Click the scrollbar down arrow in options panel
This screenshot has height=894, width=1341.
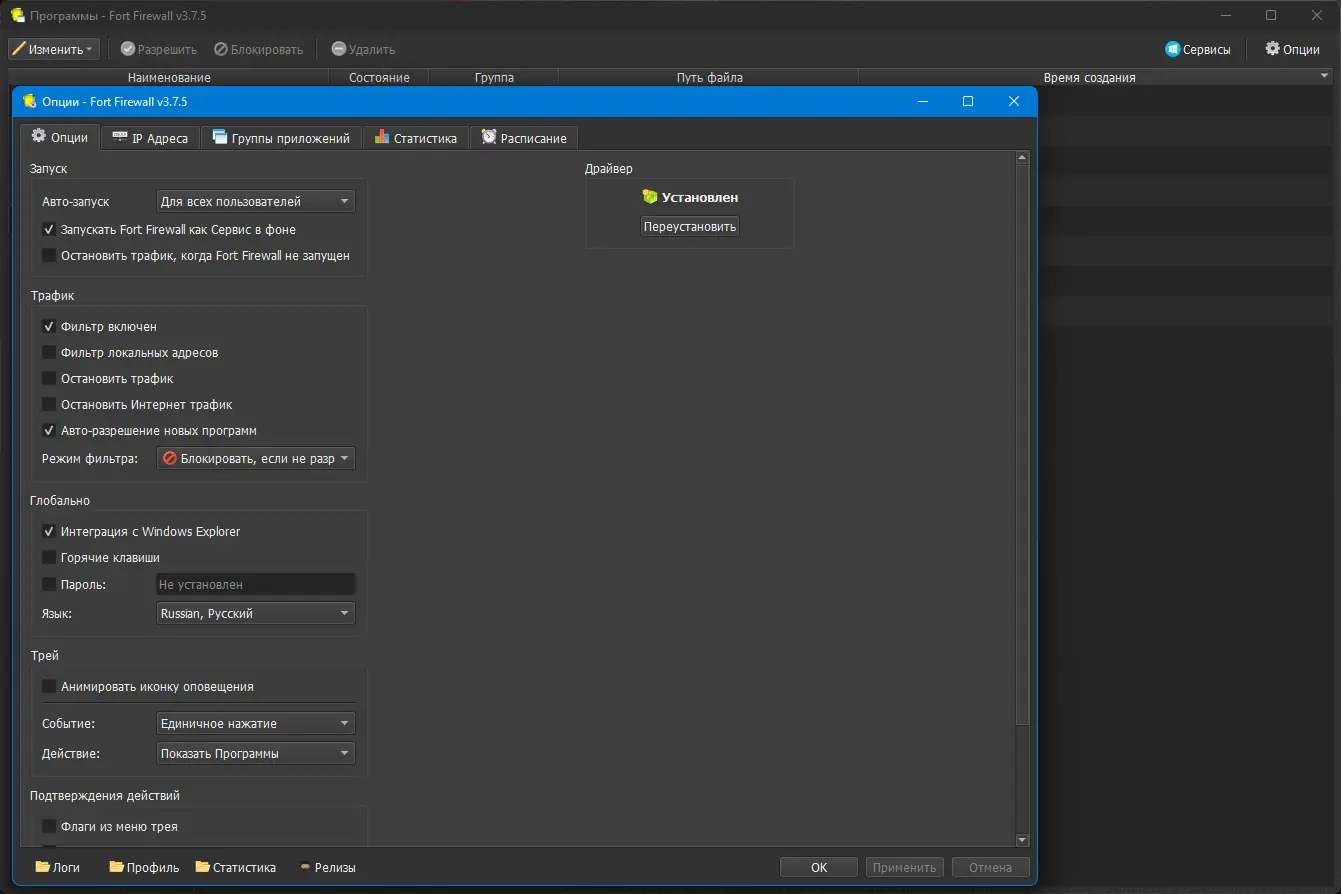1022,840
